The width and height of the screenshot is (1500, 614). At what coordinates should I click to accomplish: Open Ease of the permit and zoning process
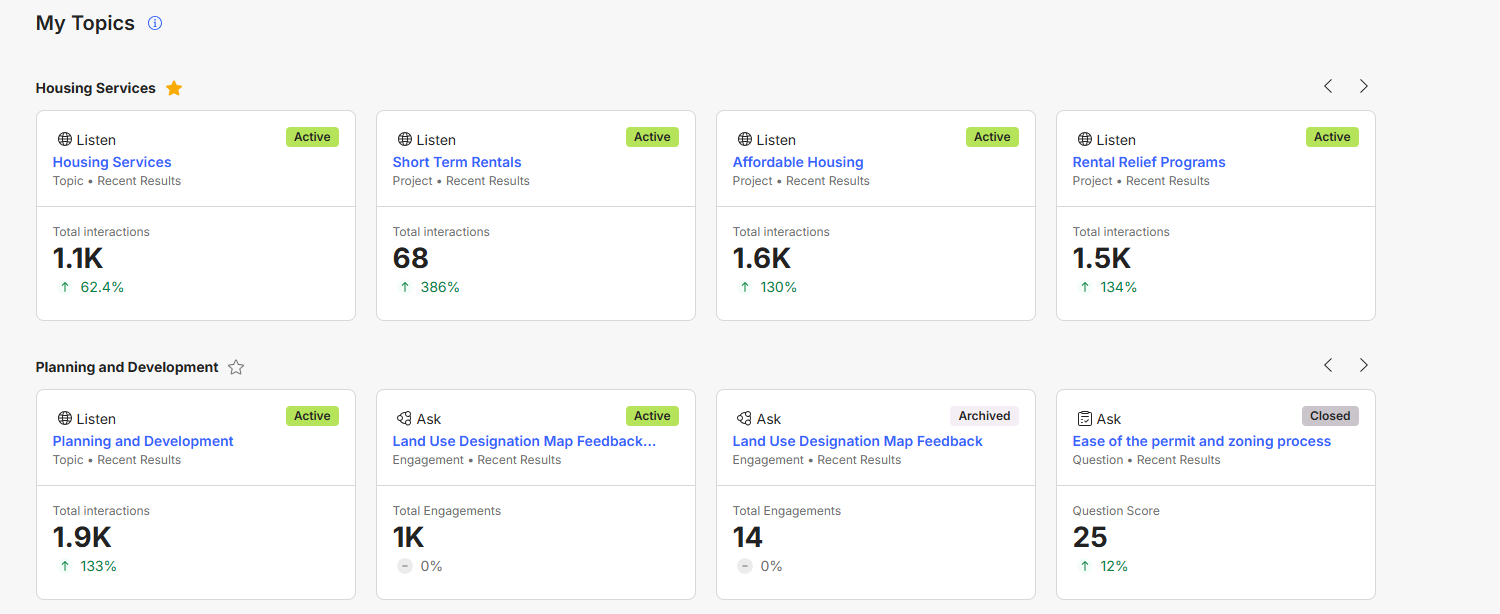click(x=1201, y=441)
